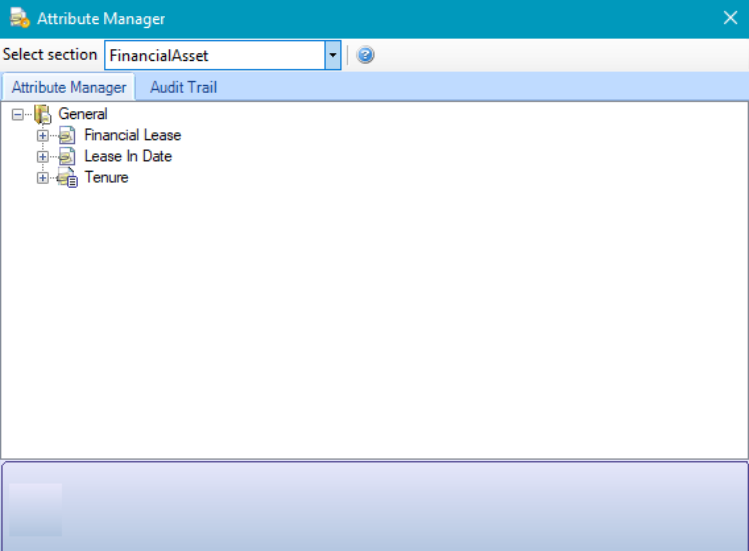Screen dimensions: 749x551
Task: Select the Tenure tree item
Action: pos(106,178)
